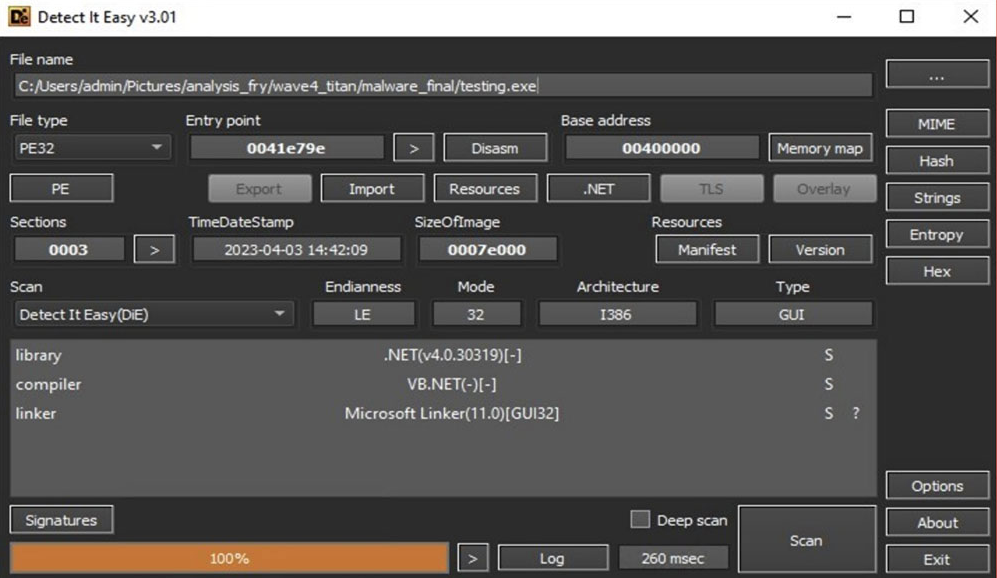This screenshot has width=997, height=578.
Task: Open the Version resource info
Action: point(820,249)
